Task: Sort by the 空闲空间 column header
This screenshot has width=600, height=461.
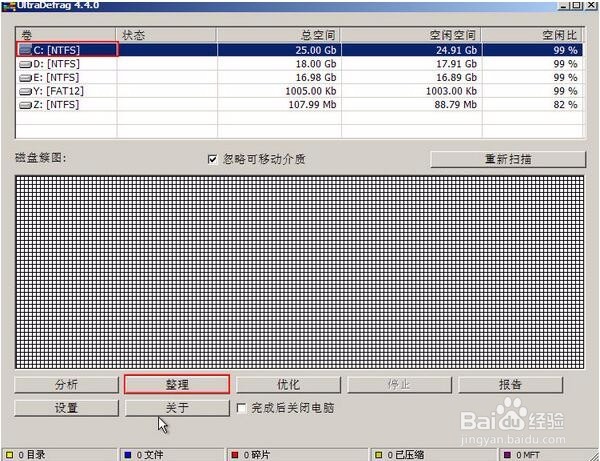Action: click(x=411, y=35)
